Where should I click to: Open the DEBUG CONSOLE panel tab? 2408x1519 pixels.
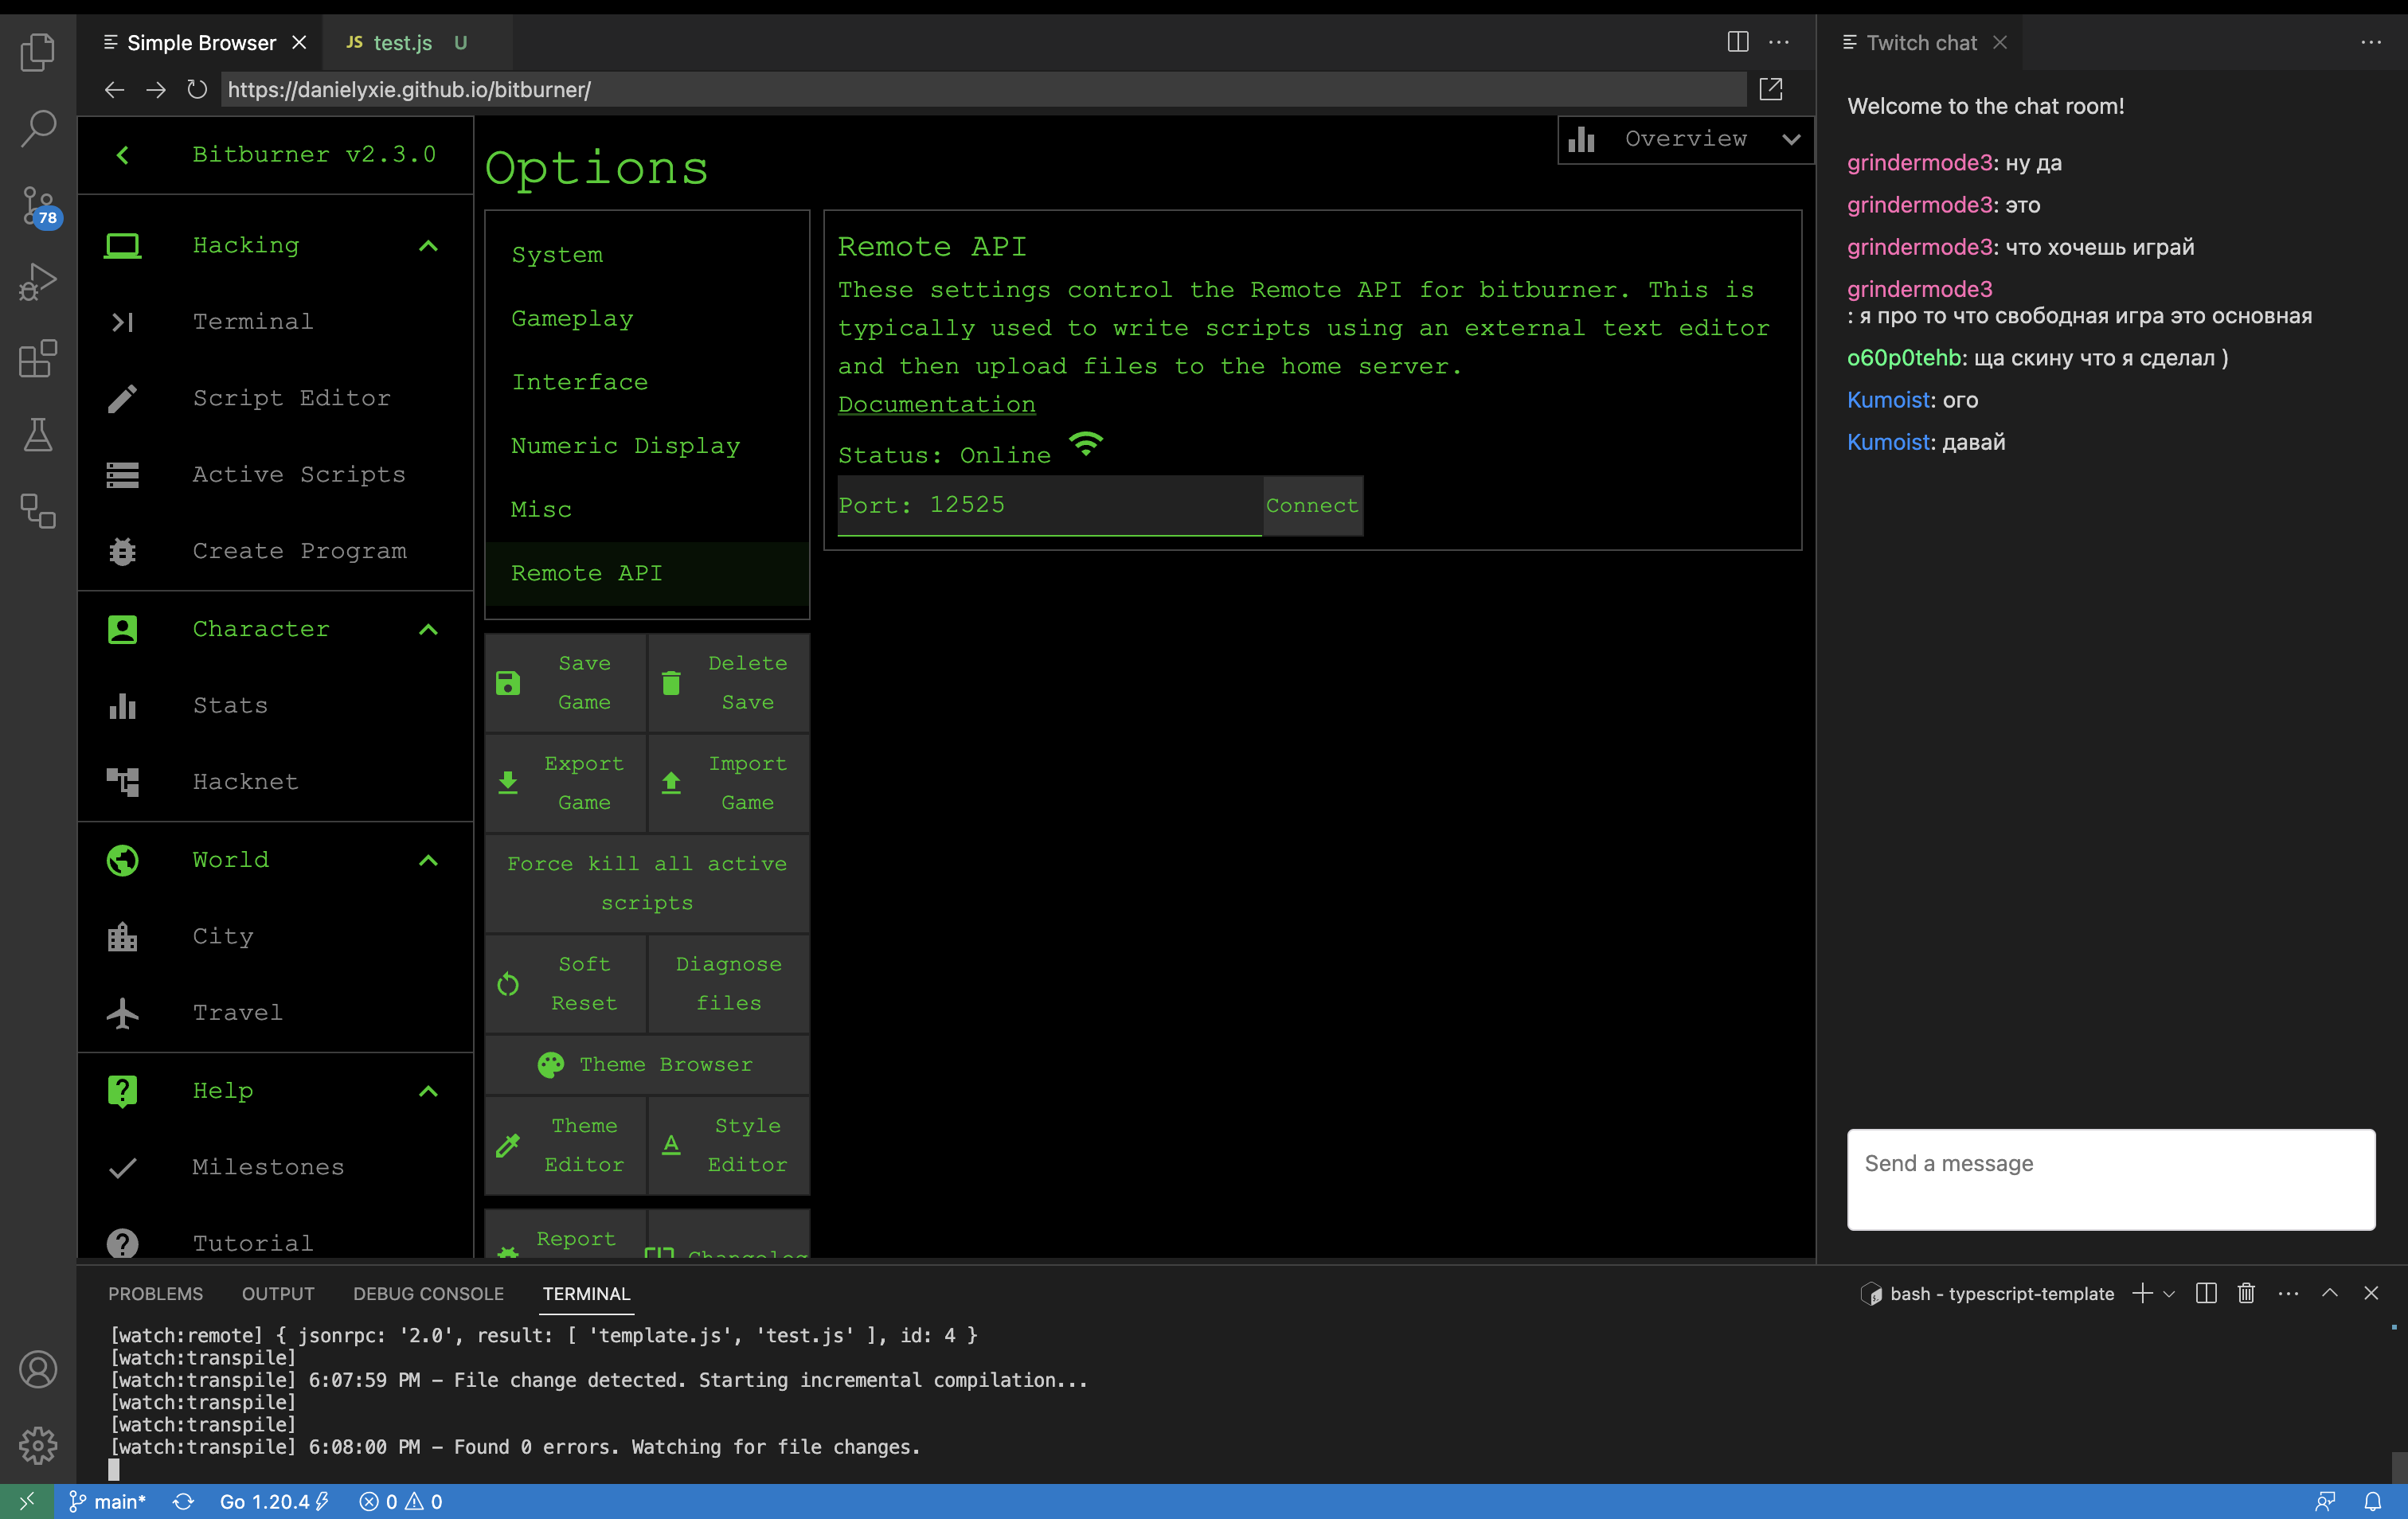428,1293
